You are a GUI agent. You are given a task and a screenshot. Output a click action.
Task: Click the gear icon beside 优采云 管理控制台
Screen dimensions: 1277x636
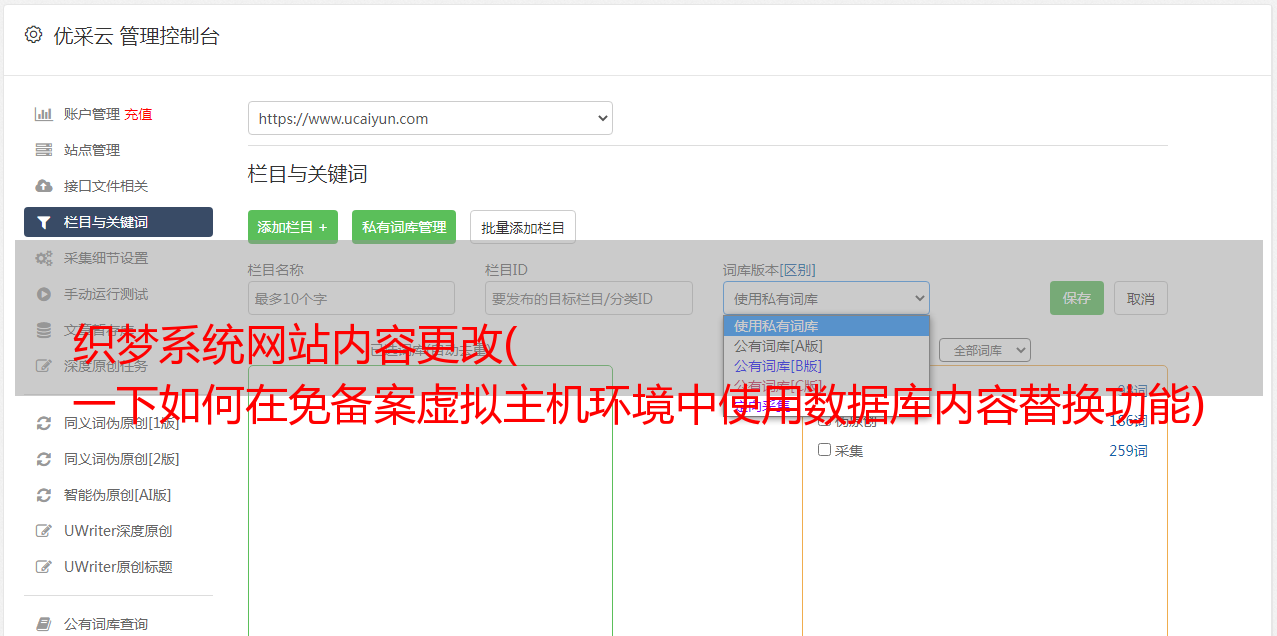[x=33, y=35]
